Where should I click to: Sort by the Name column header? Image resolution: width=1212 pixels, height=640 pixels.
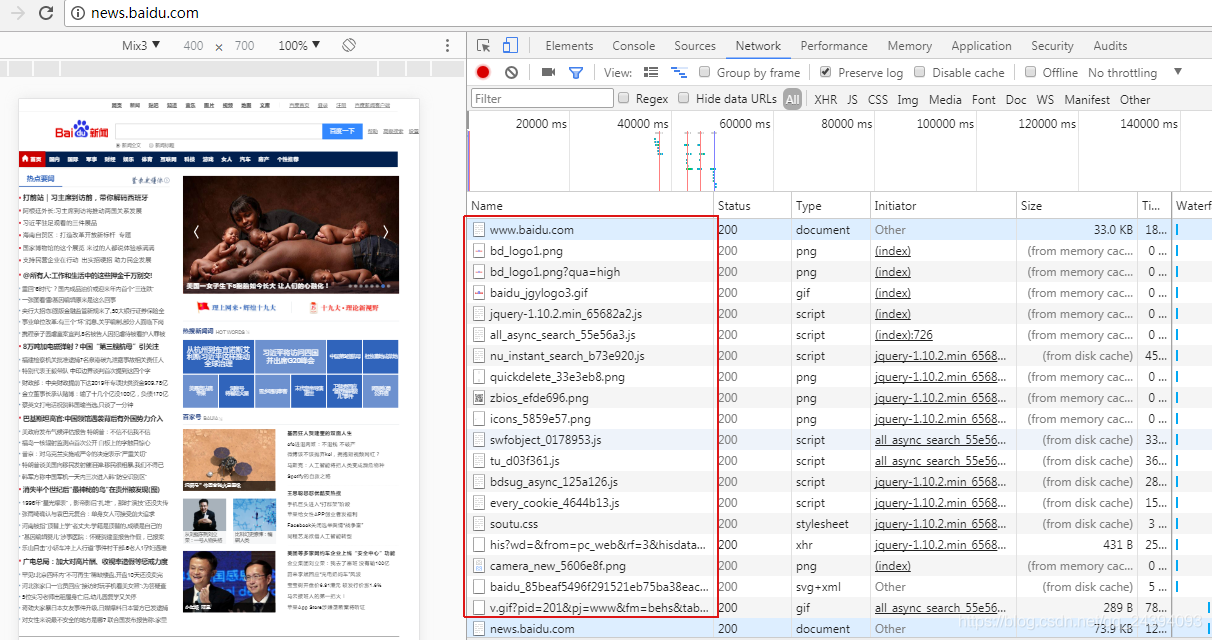[x=591, y=205]
